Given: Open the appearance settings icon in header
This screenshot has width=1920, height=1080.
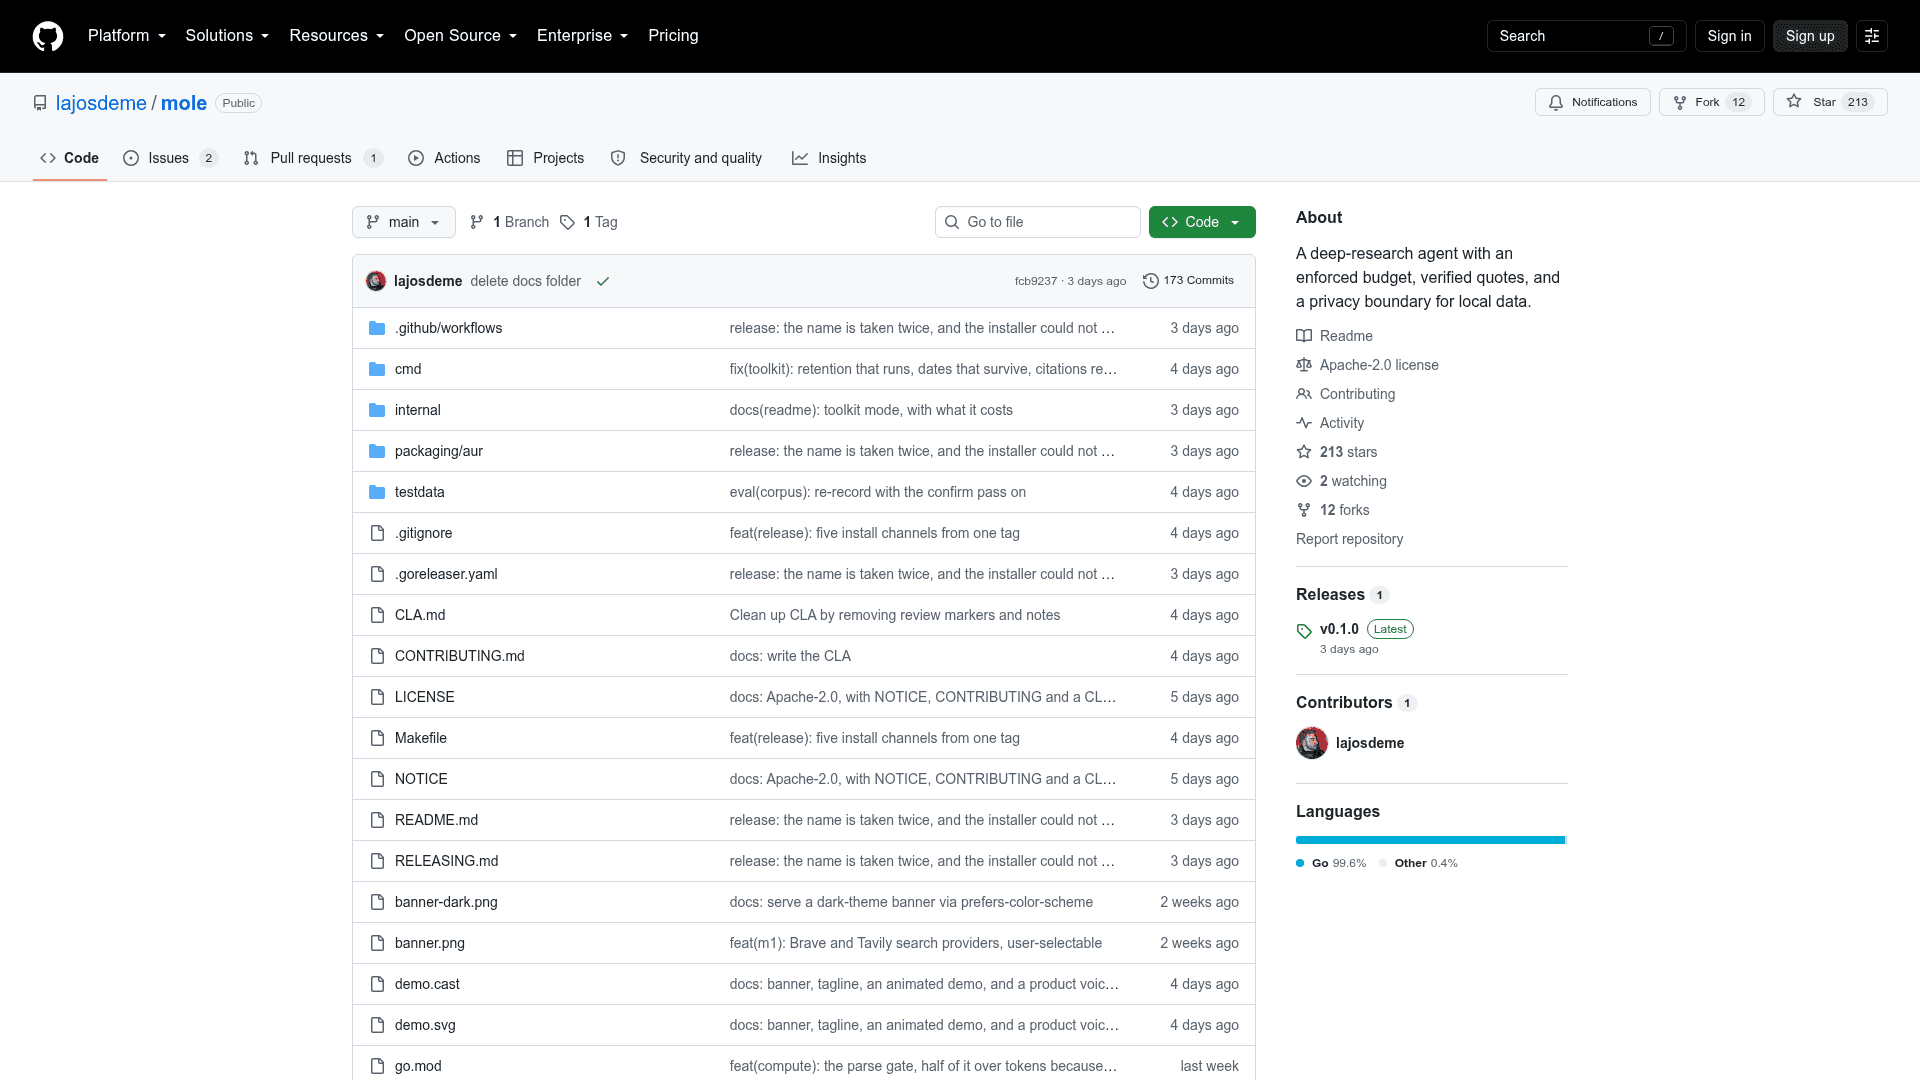Looking at the screenshot, I should pos(1872,36).
